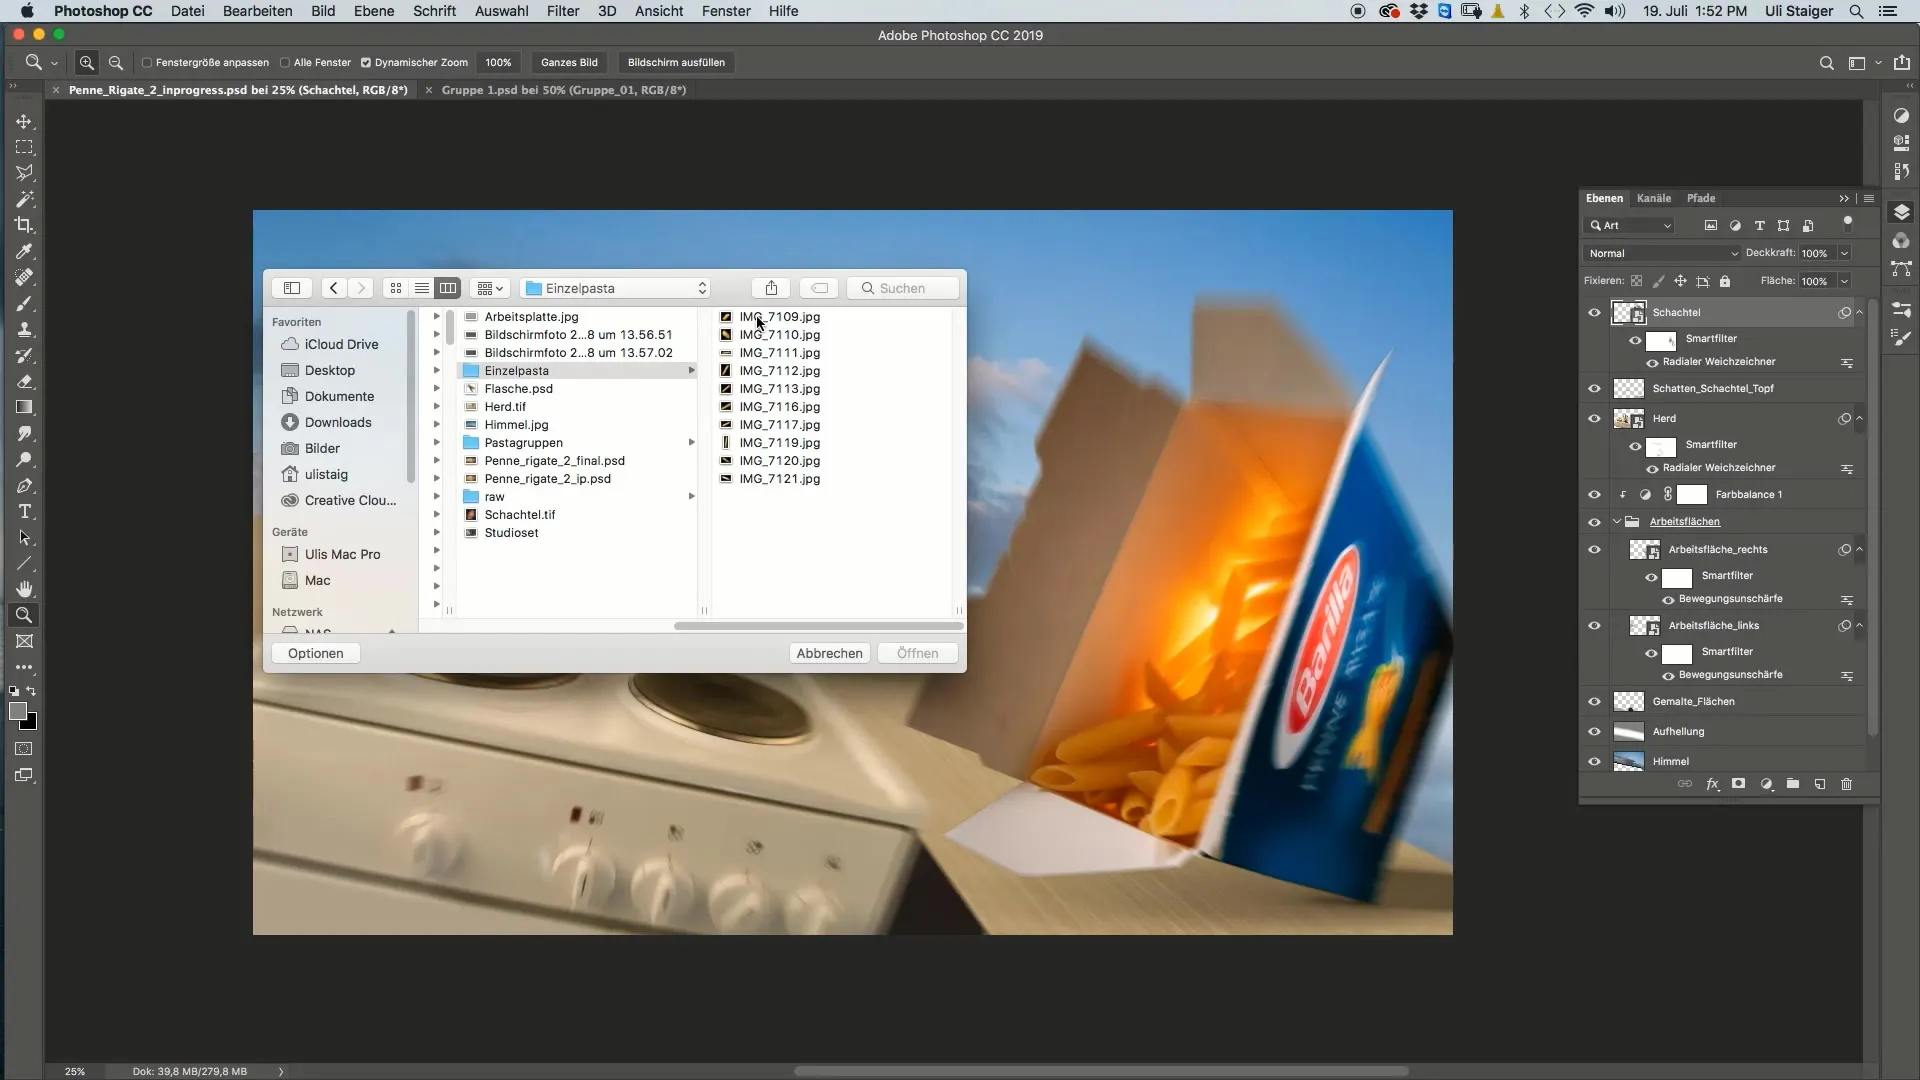
Task: Hide the Gemalte_Flächen layer
Action: [1594, 702]
